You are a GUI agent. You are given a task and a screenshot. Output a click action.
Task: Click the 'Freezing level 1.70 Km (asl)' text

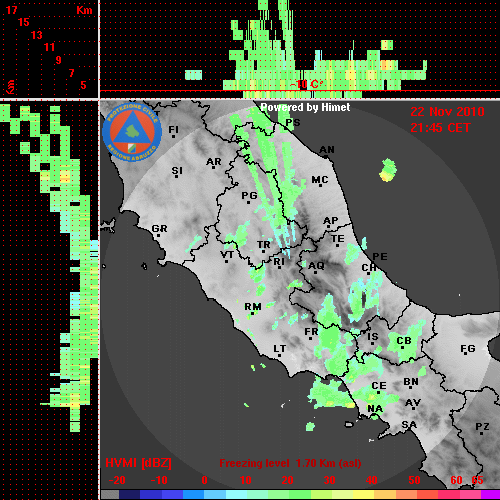(290, 463)
